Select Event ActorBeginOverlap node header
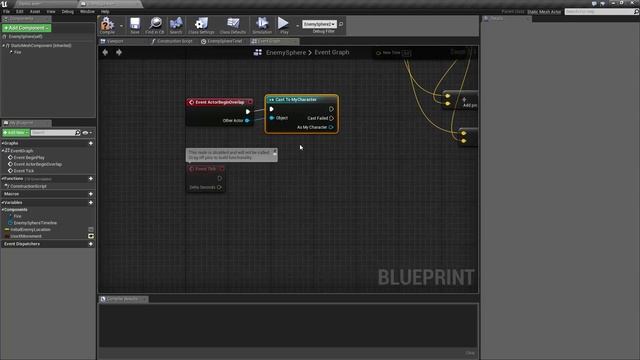The height and width of the screenshot is (360, 640). pyautogui.click(x=220, y=102)
